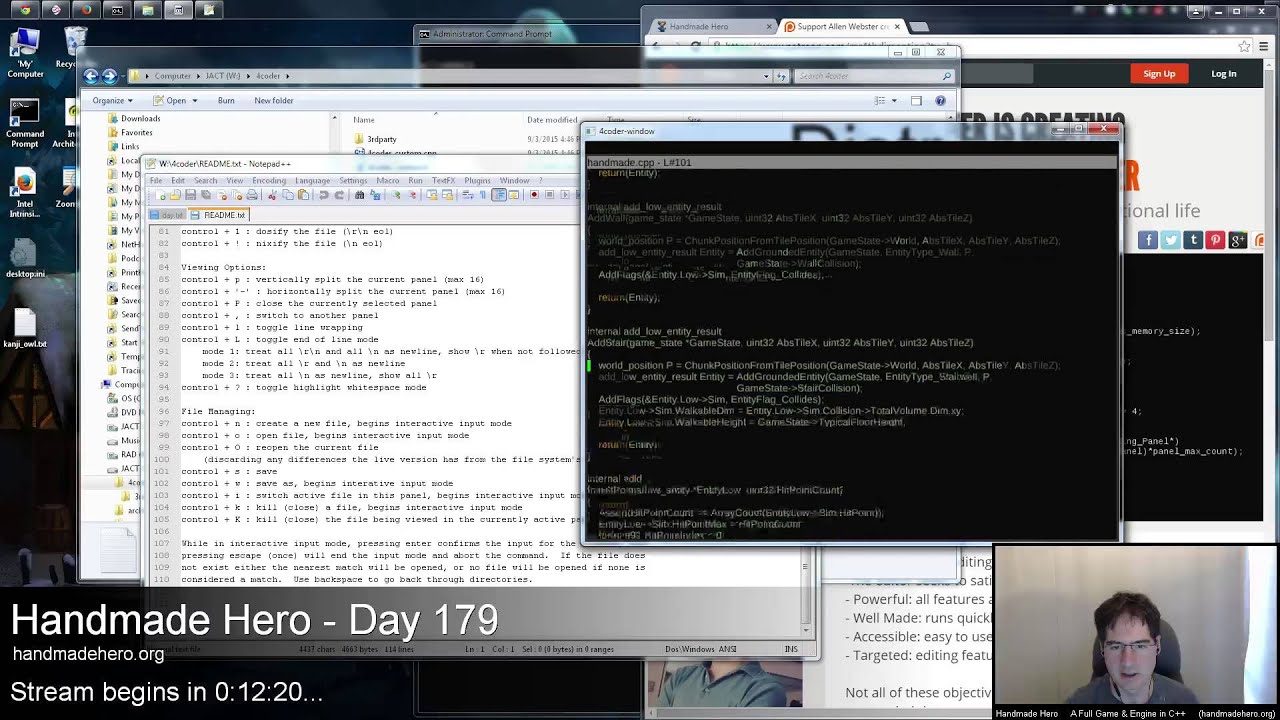Save file with Notepad++ floppy icon

[x=190, y=195]
